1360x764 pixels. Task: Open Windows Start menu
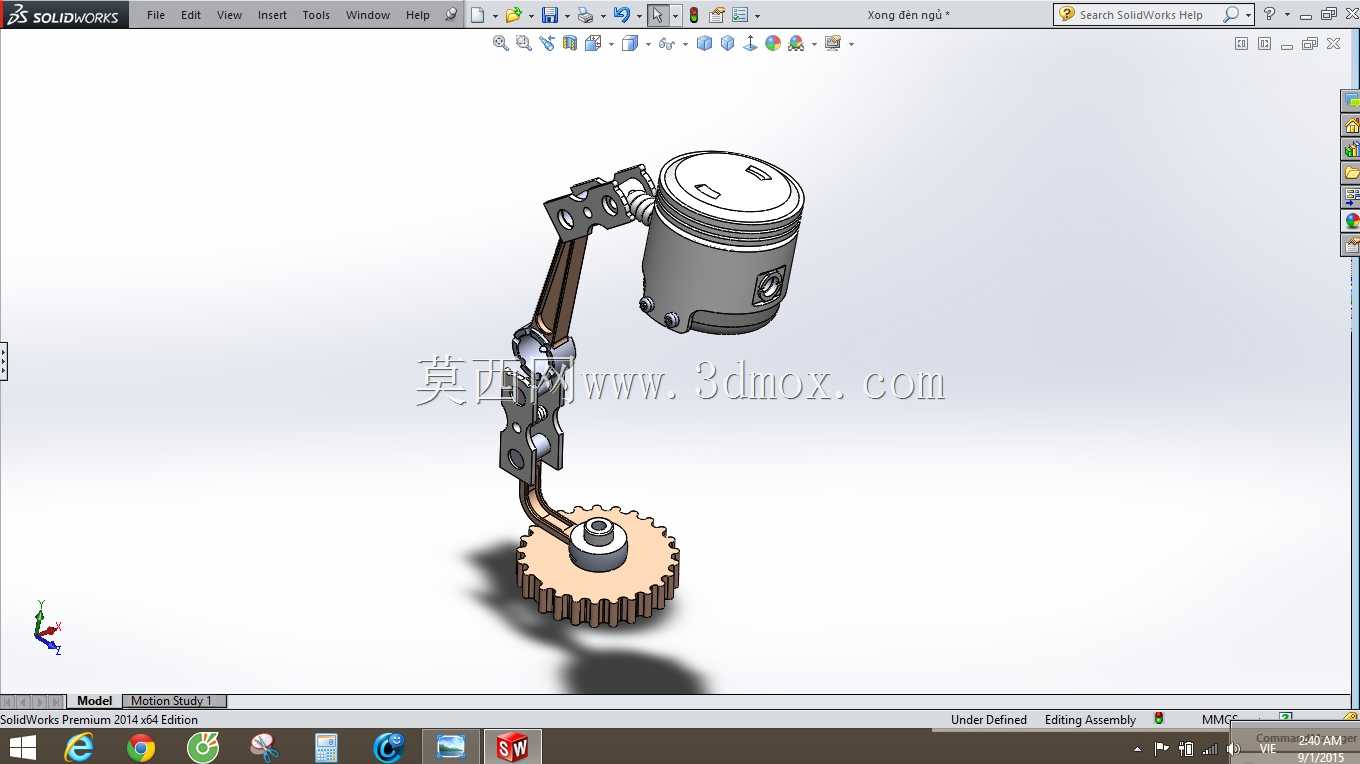(22, 747)
